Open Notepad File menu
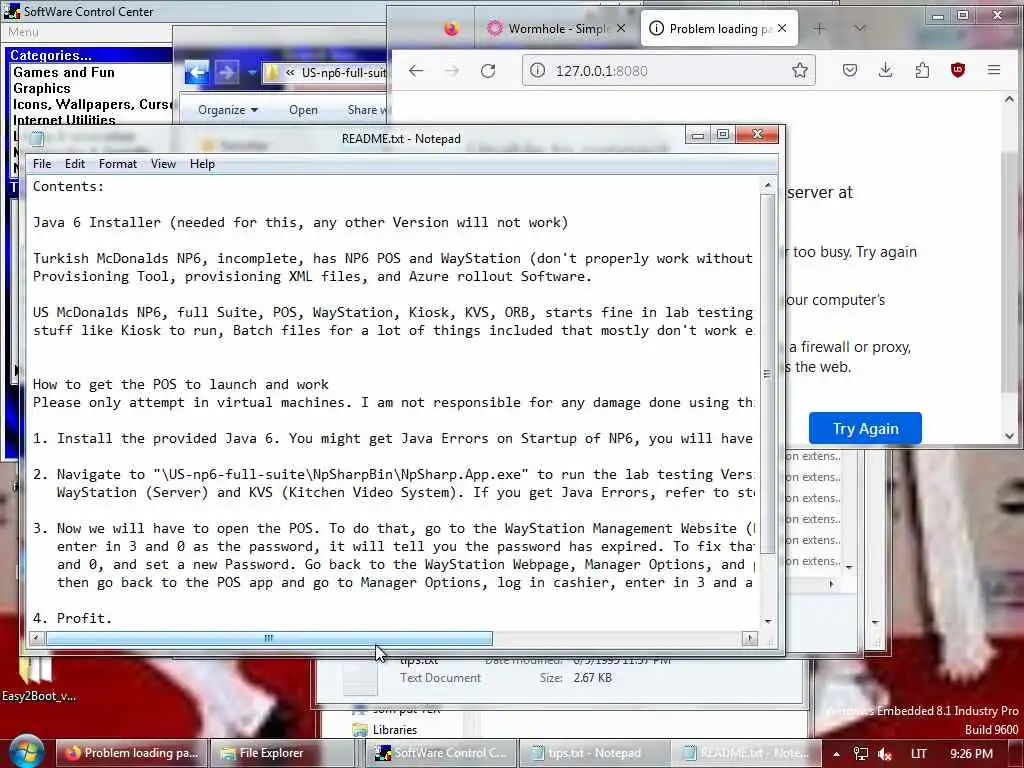This screenshot has height=768, width=1024. 42,164
